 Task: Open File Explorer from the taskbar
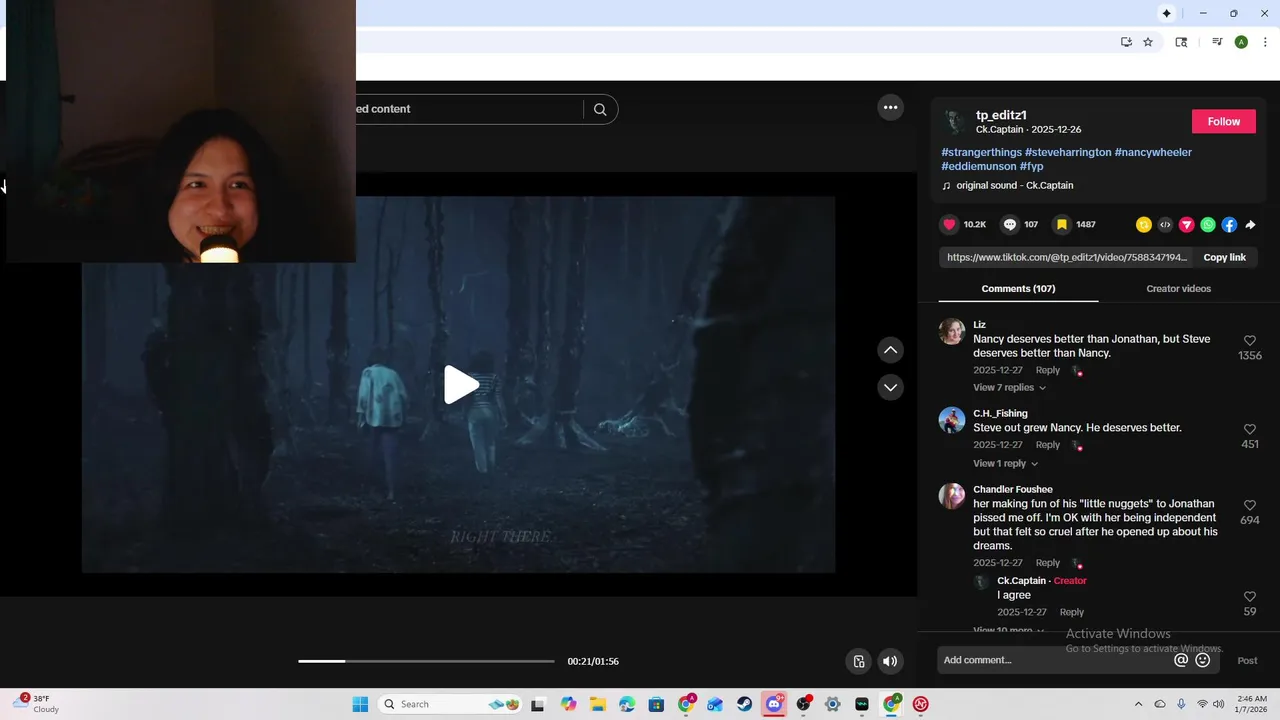(598, 704)
